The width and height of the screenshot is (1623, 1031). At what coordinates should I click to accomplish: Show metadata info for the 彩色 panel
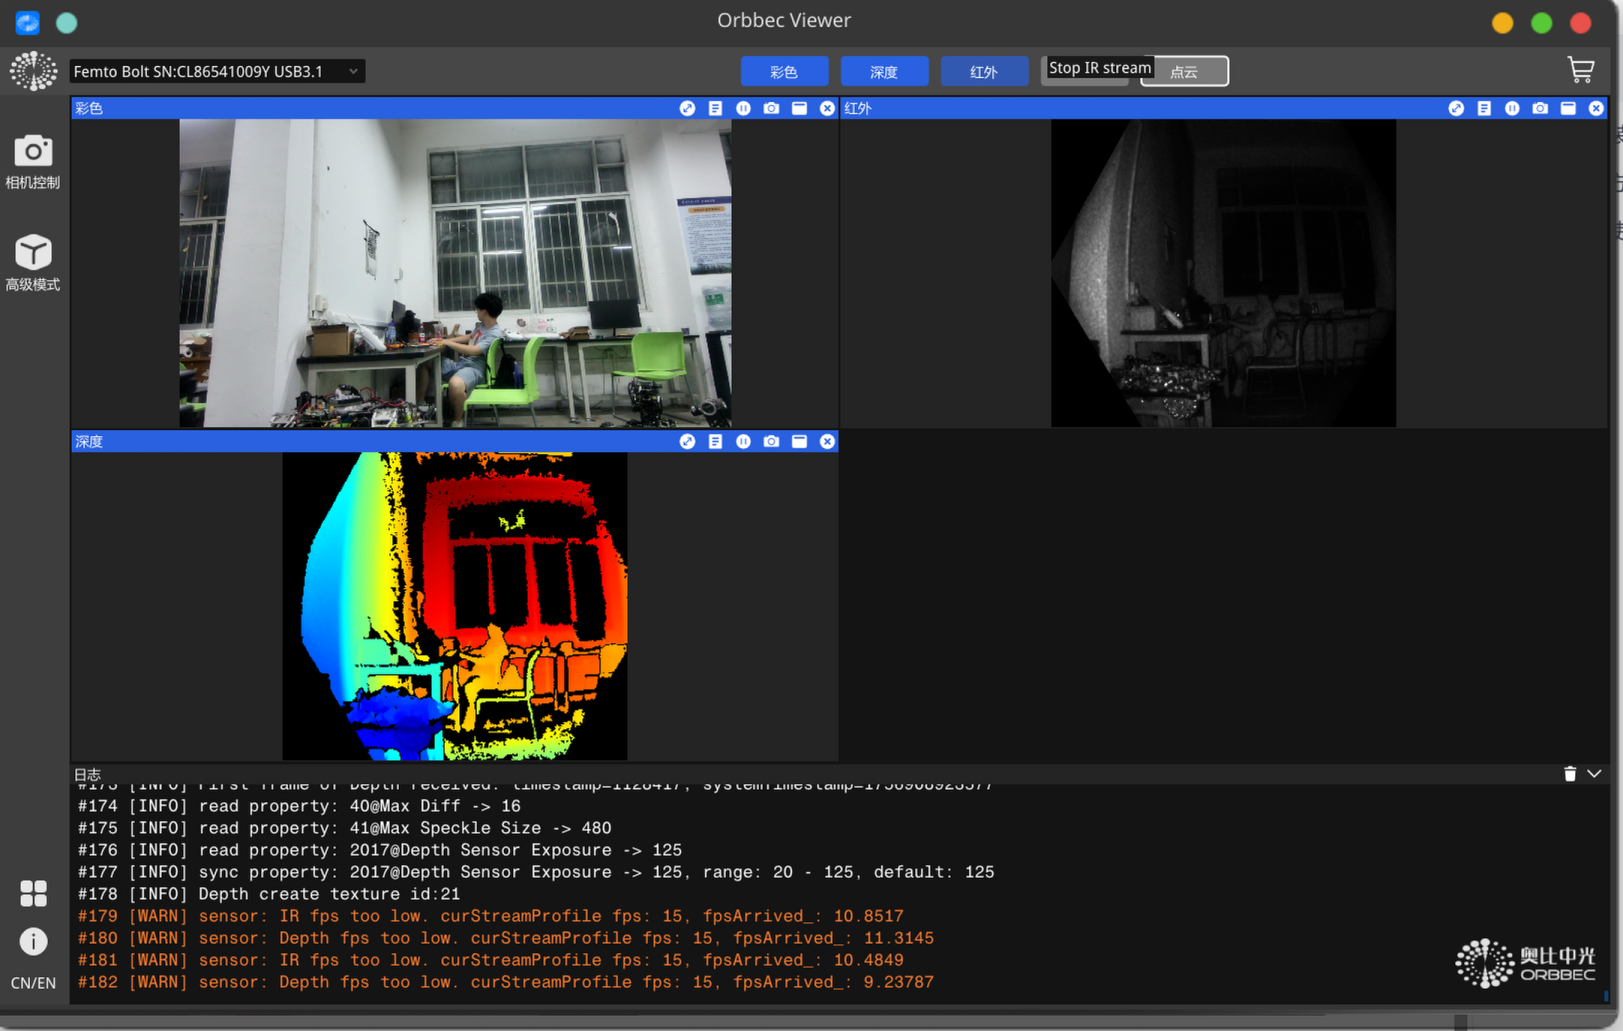pos(715,108)
